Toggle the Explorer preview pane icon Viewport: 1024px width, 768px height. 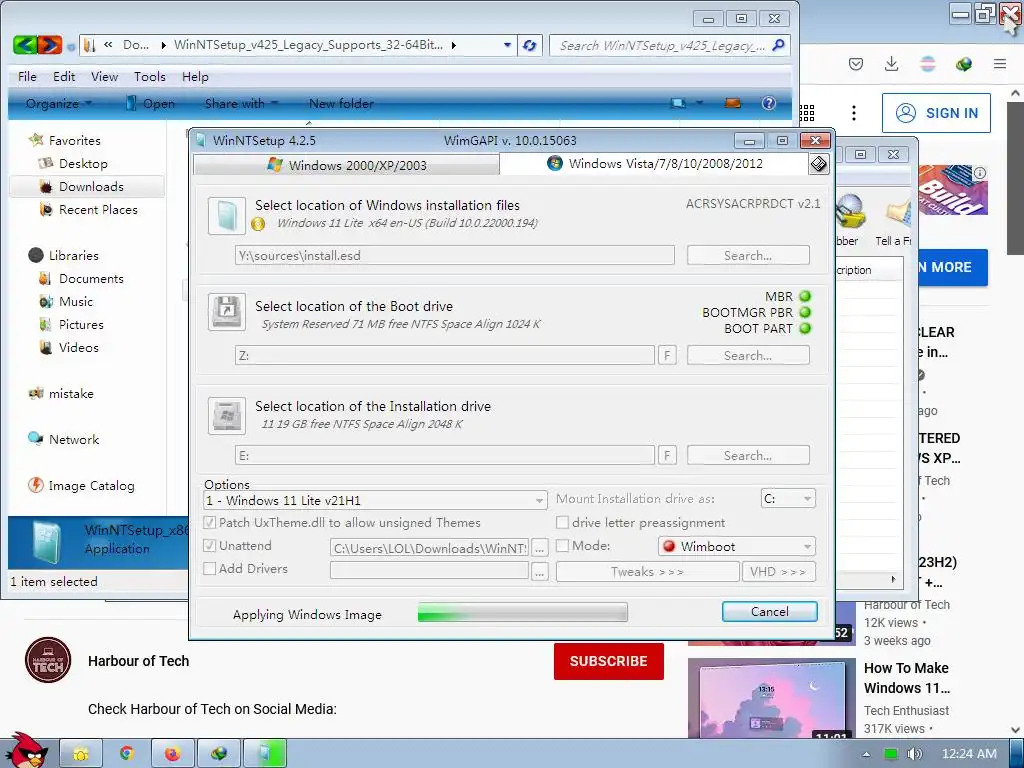[x=732, y=103]
